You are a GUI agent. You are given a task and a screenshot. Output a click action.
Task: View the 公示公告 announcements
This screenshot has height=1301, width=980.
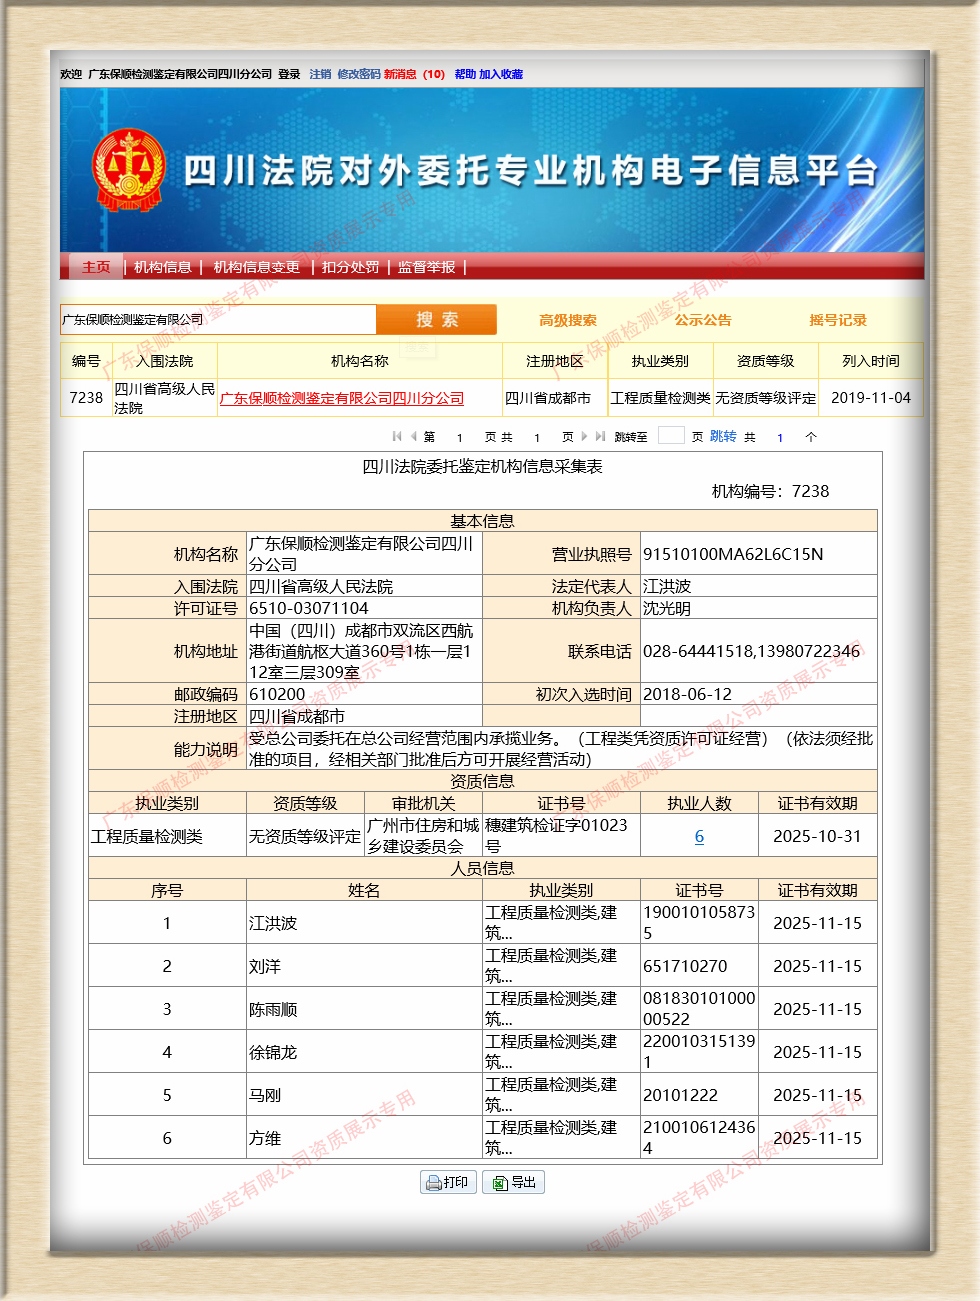click(x=702, y=320)
